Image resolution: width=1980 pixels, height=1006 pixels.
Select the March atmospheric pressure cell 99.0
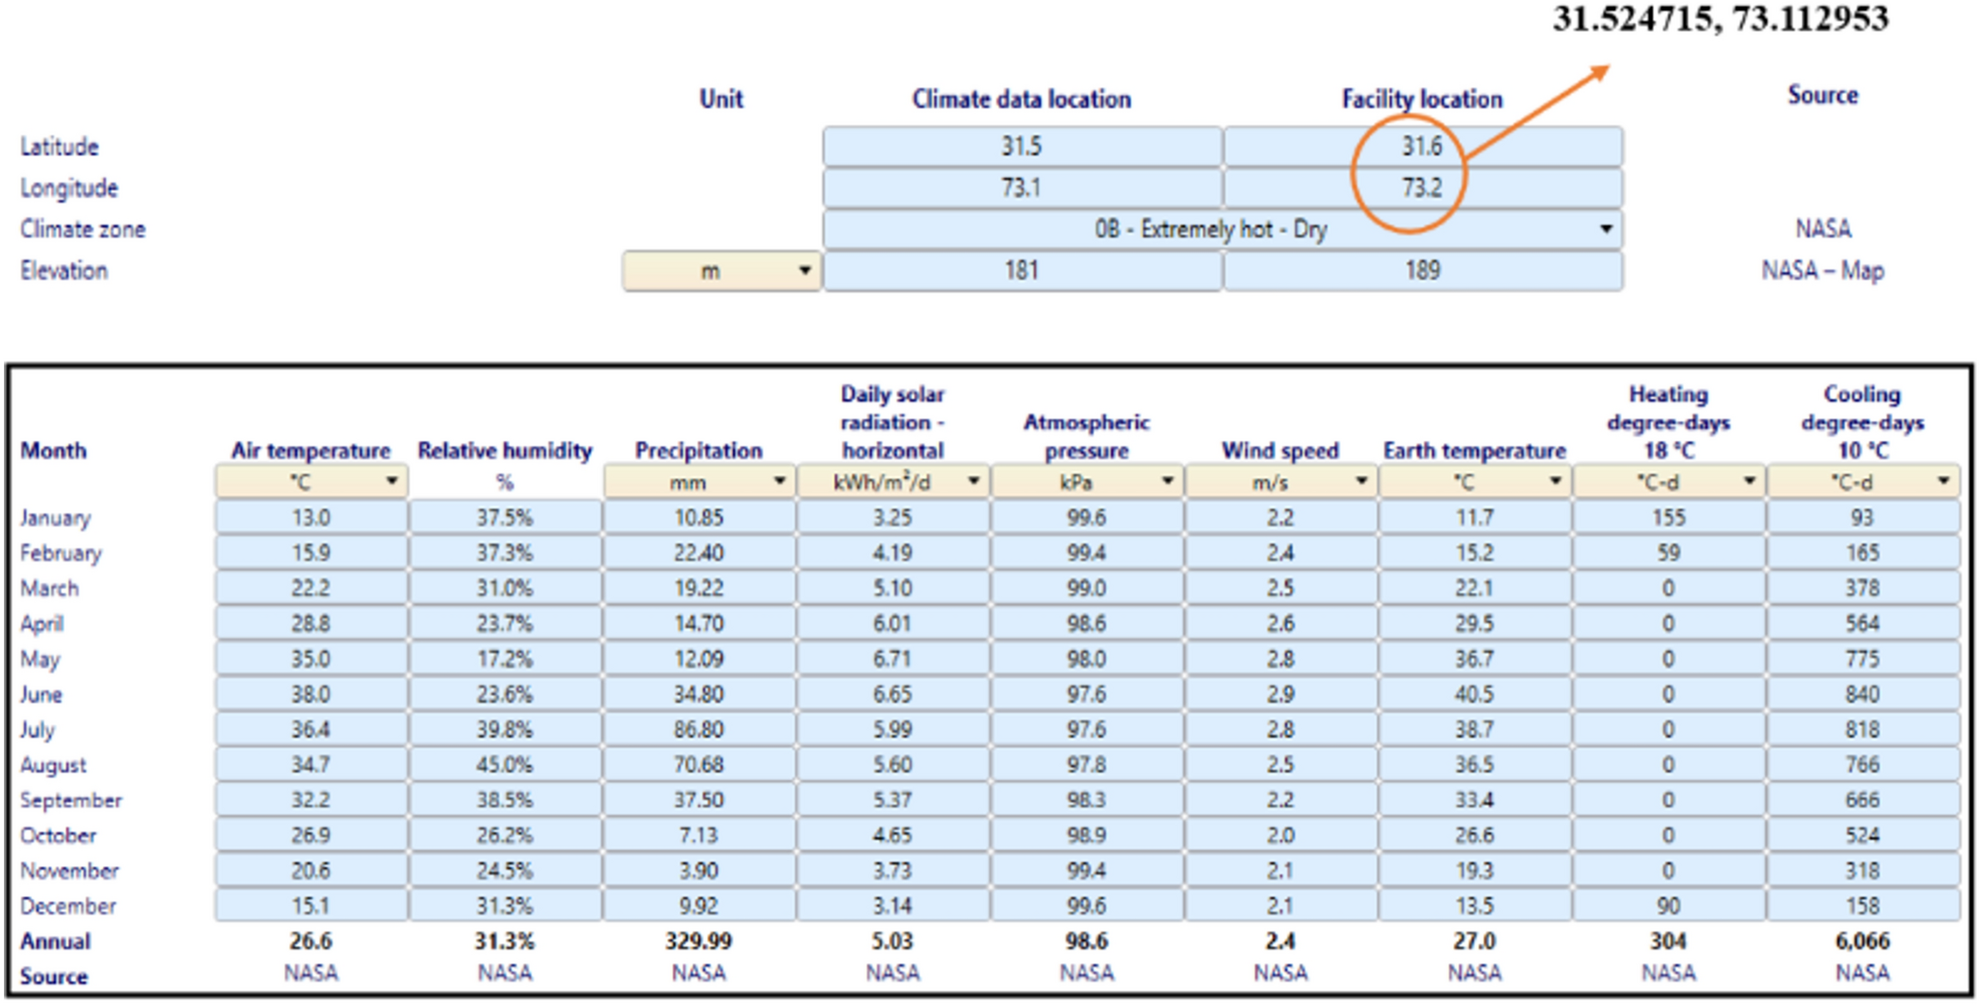click(1086, 589)
